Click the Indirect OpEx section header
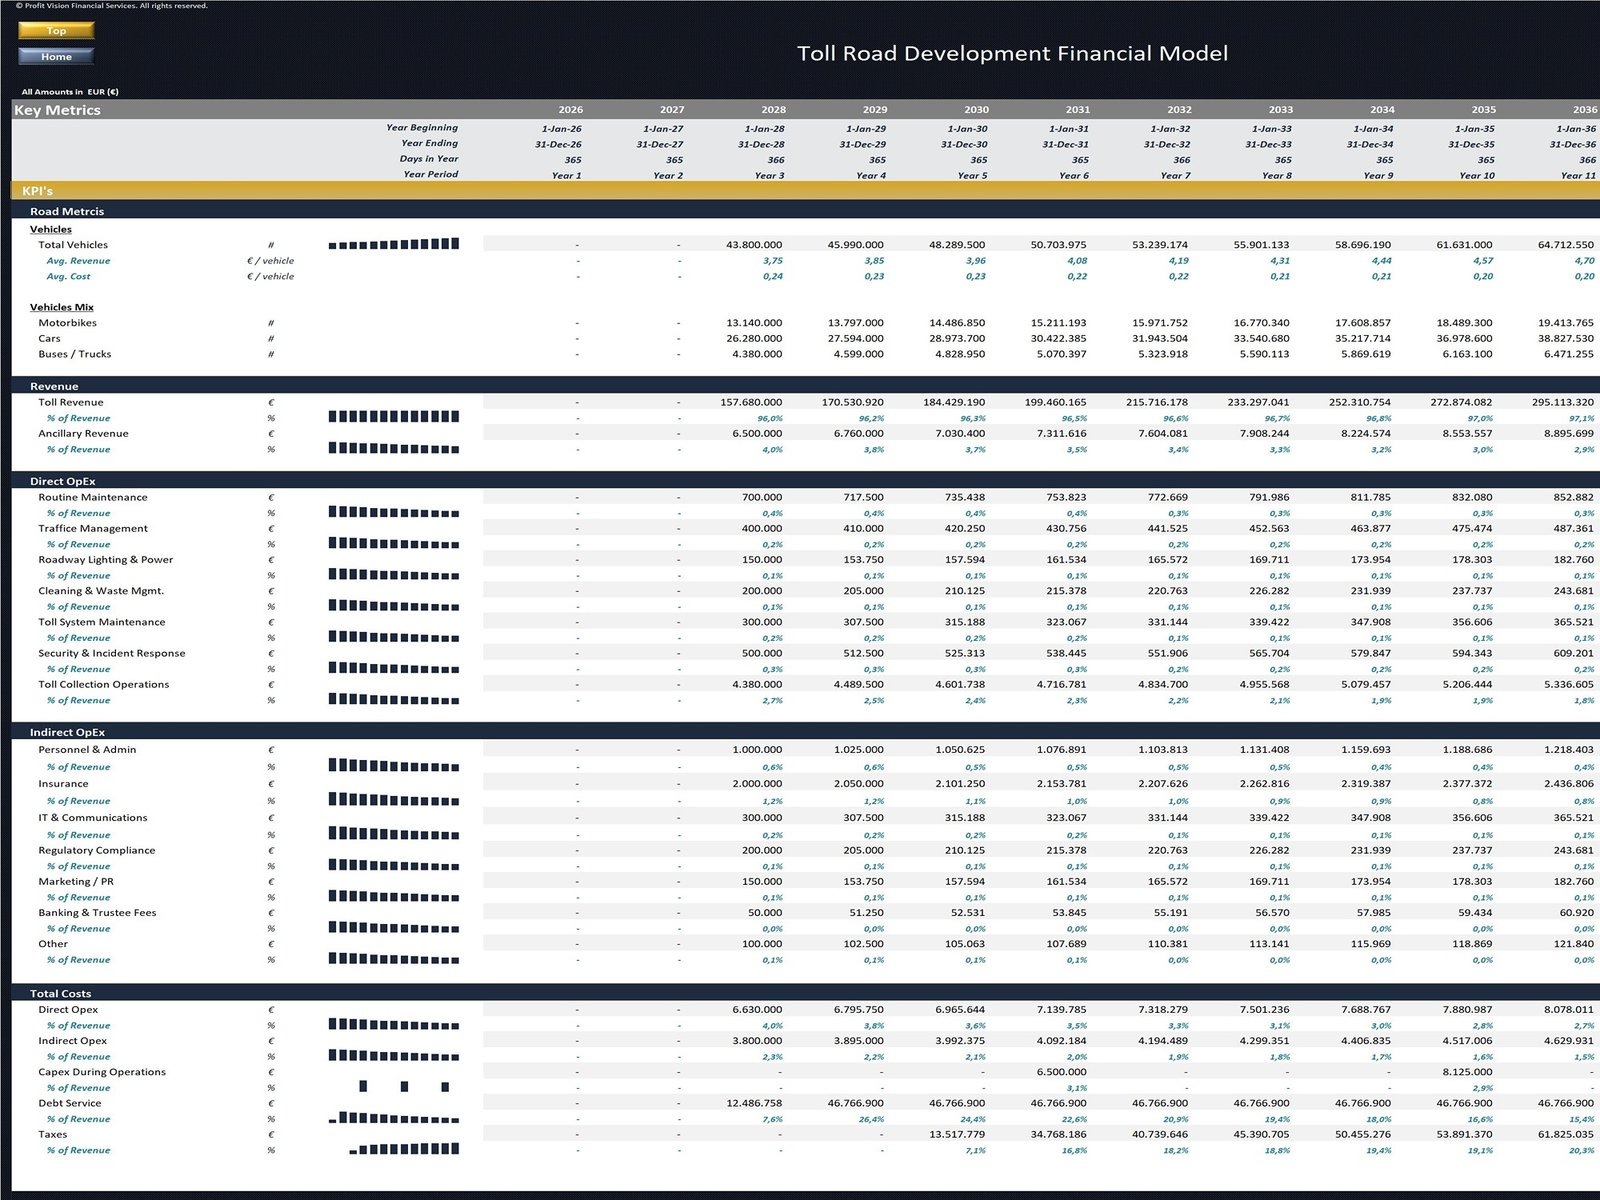 (67, 732)
